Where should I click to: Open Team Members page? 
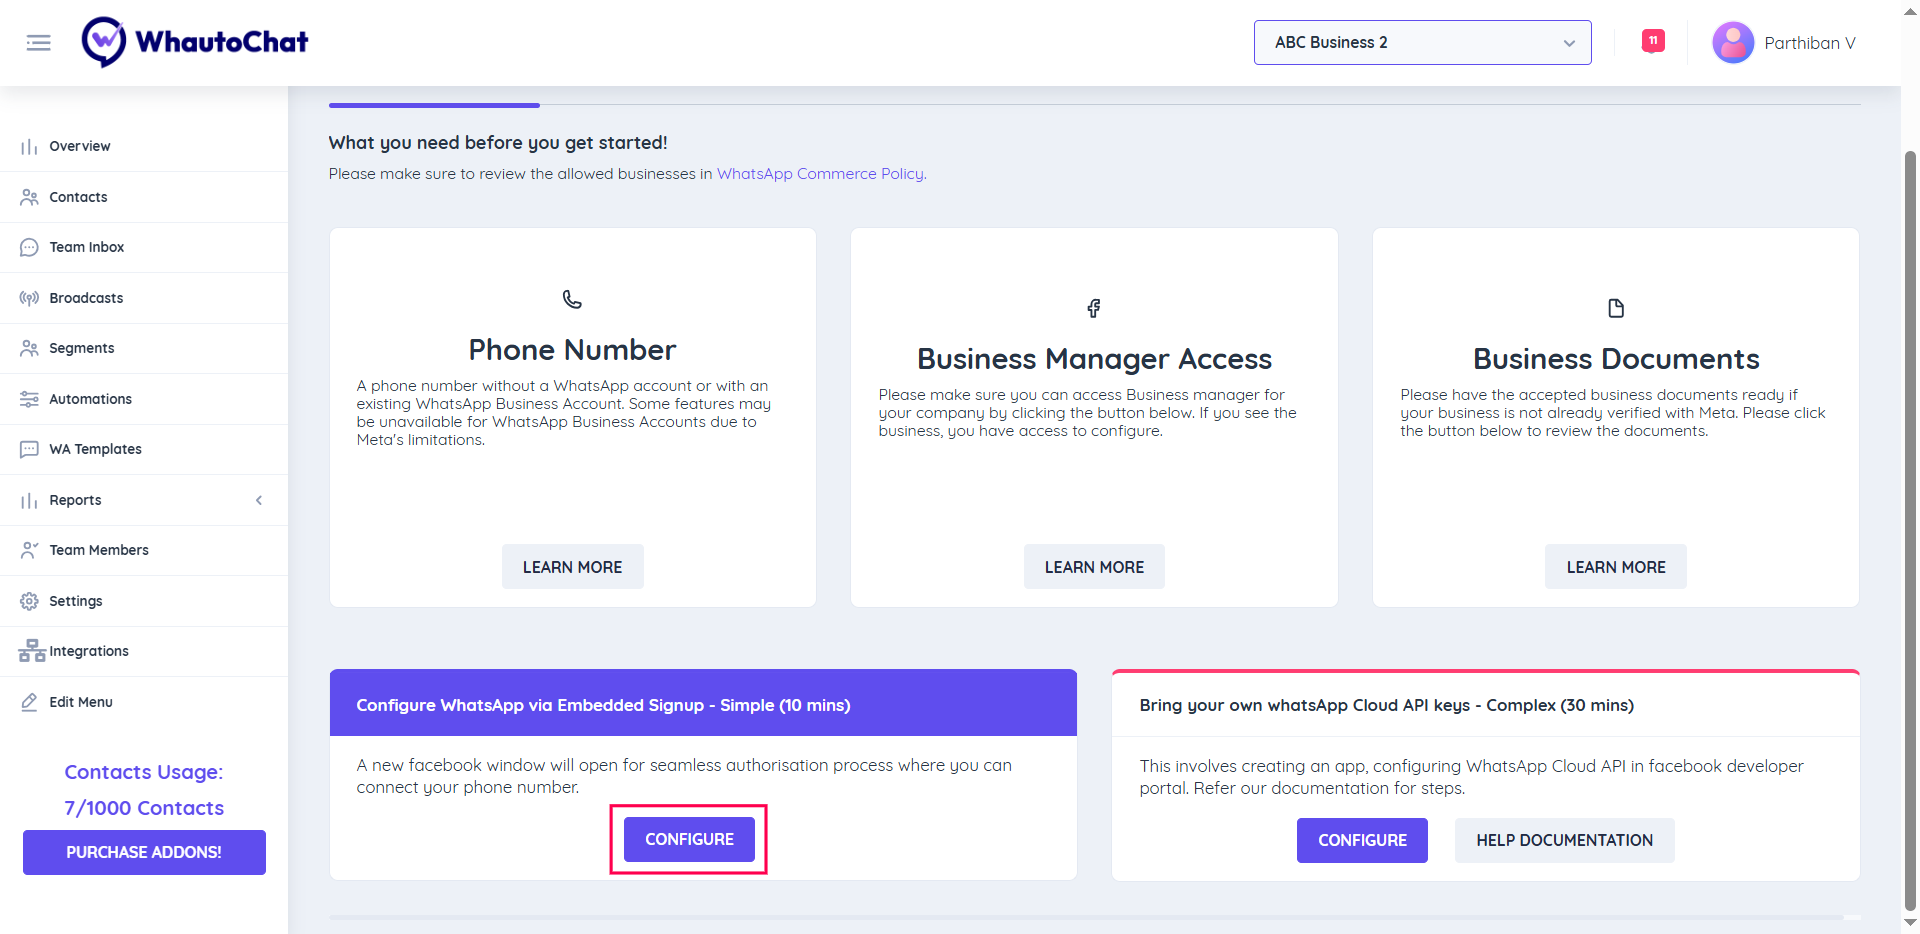coord(144,550)
